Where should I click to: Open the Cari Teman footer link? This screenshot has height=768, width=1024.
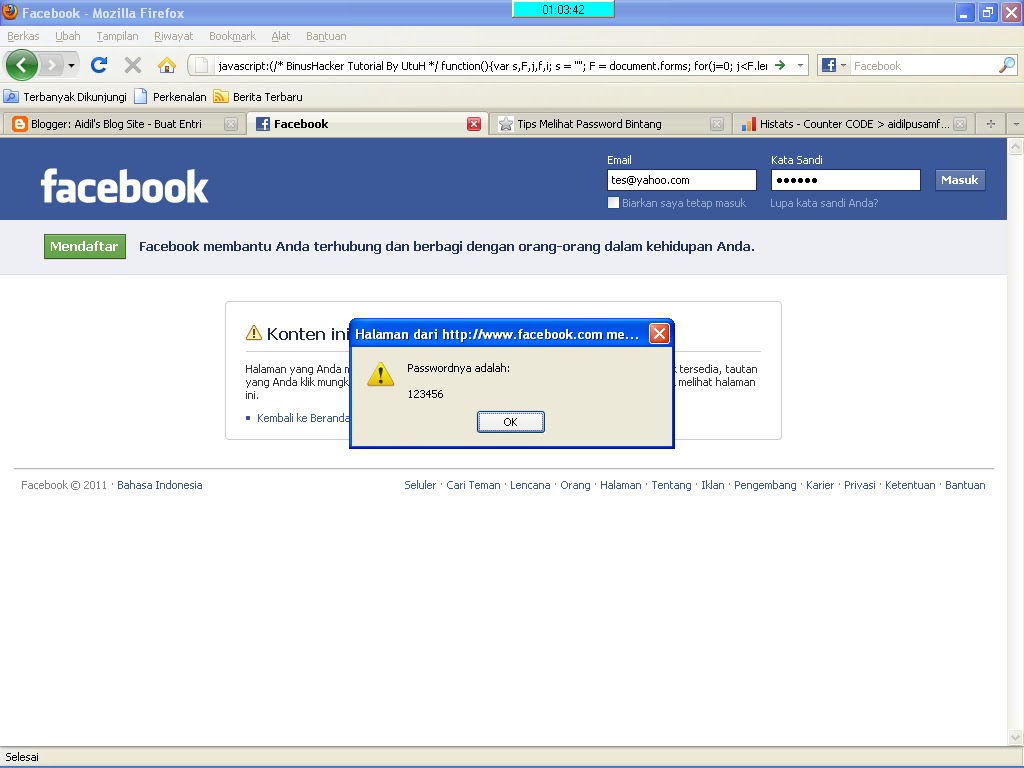pyautogui.click(x=473, y=485)
